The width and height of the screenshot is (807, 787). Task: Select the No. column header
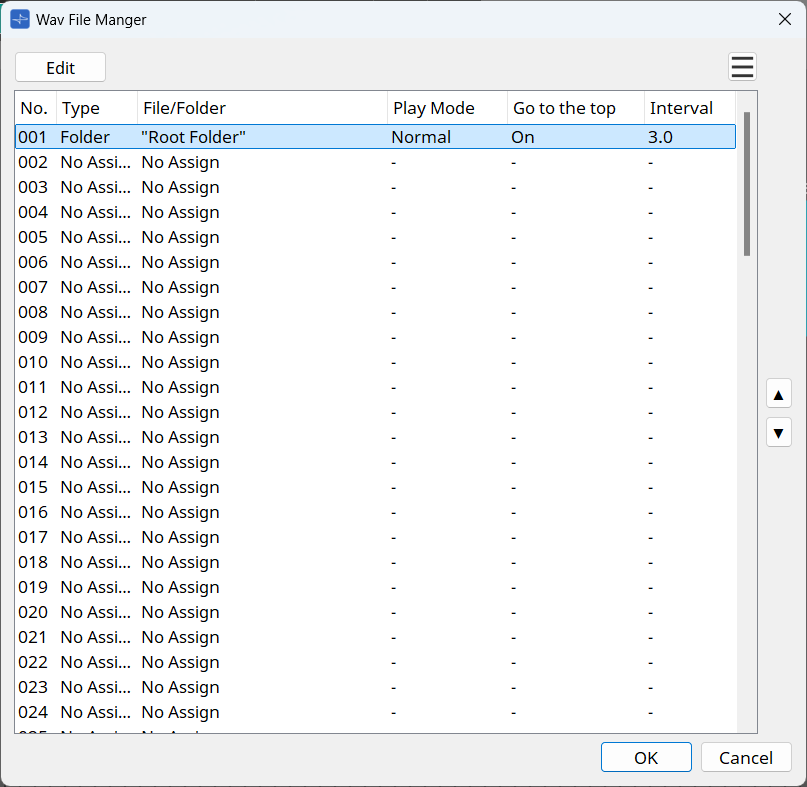[x=34, y=107]
